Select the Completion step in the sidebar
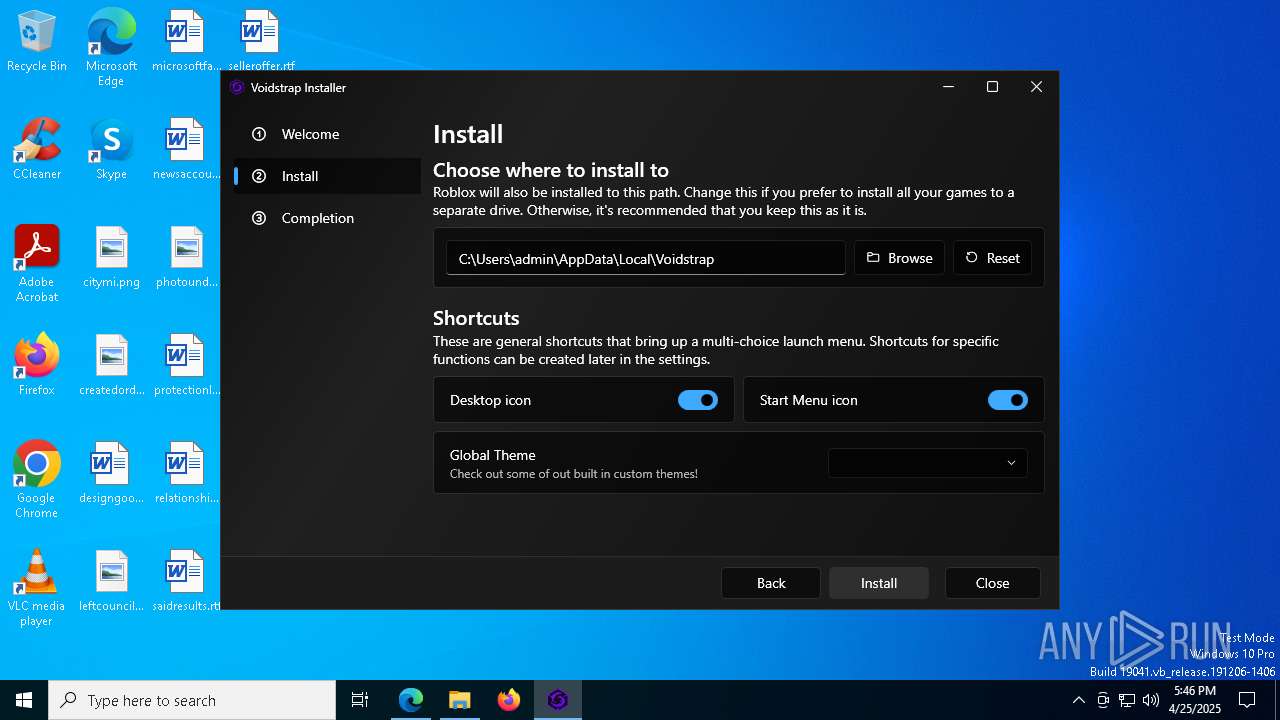This screenshot has height=720, width=1280. [317, 218]
